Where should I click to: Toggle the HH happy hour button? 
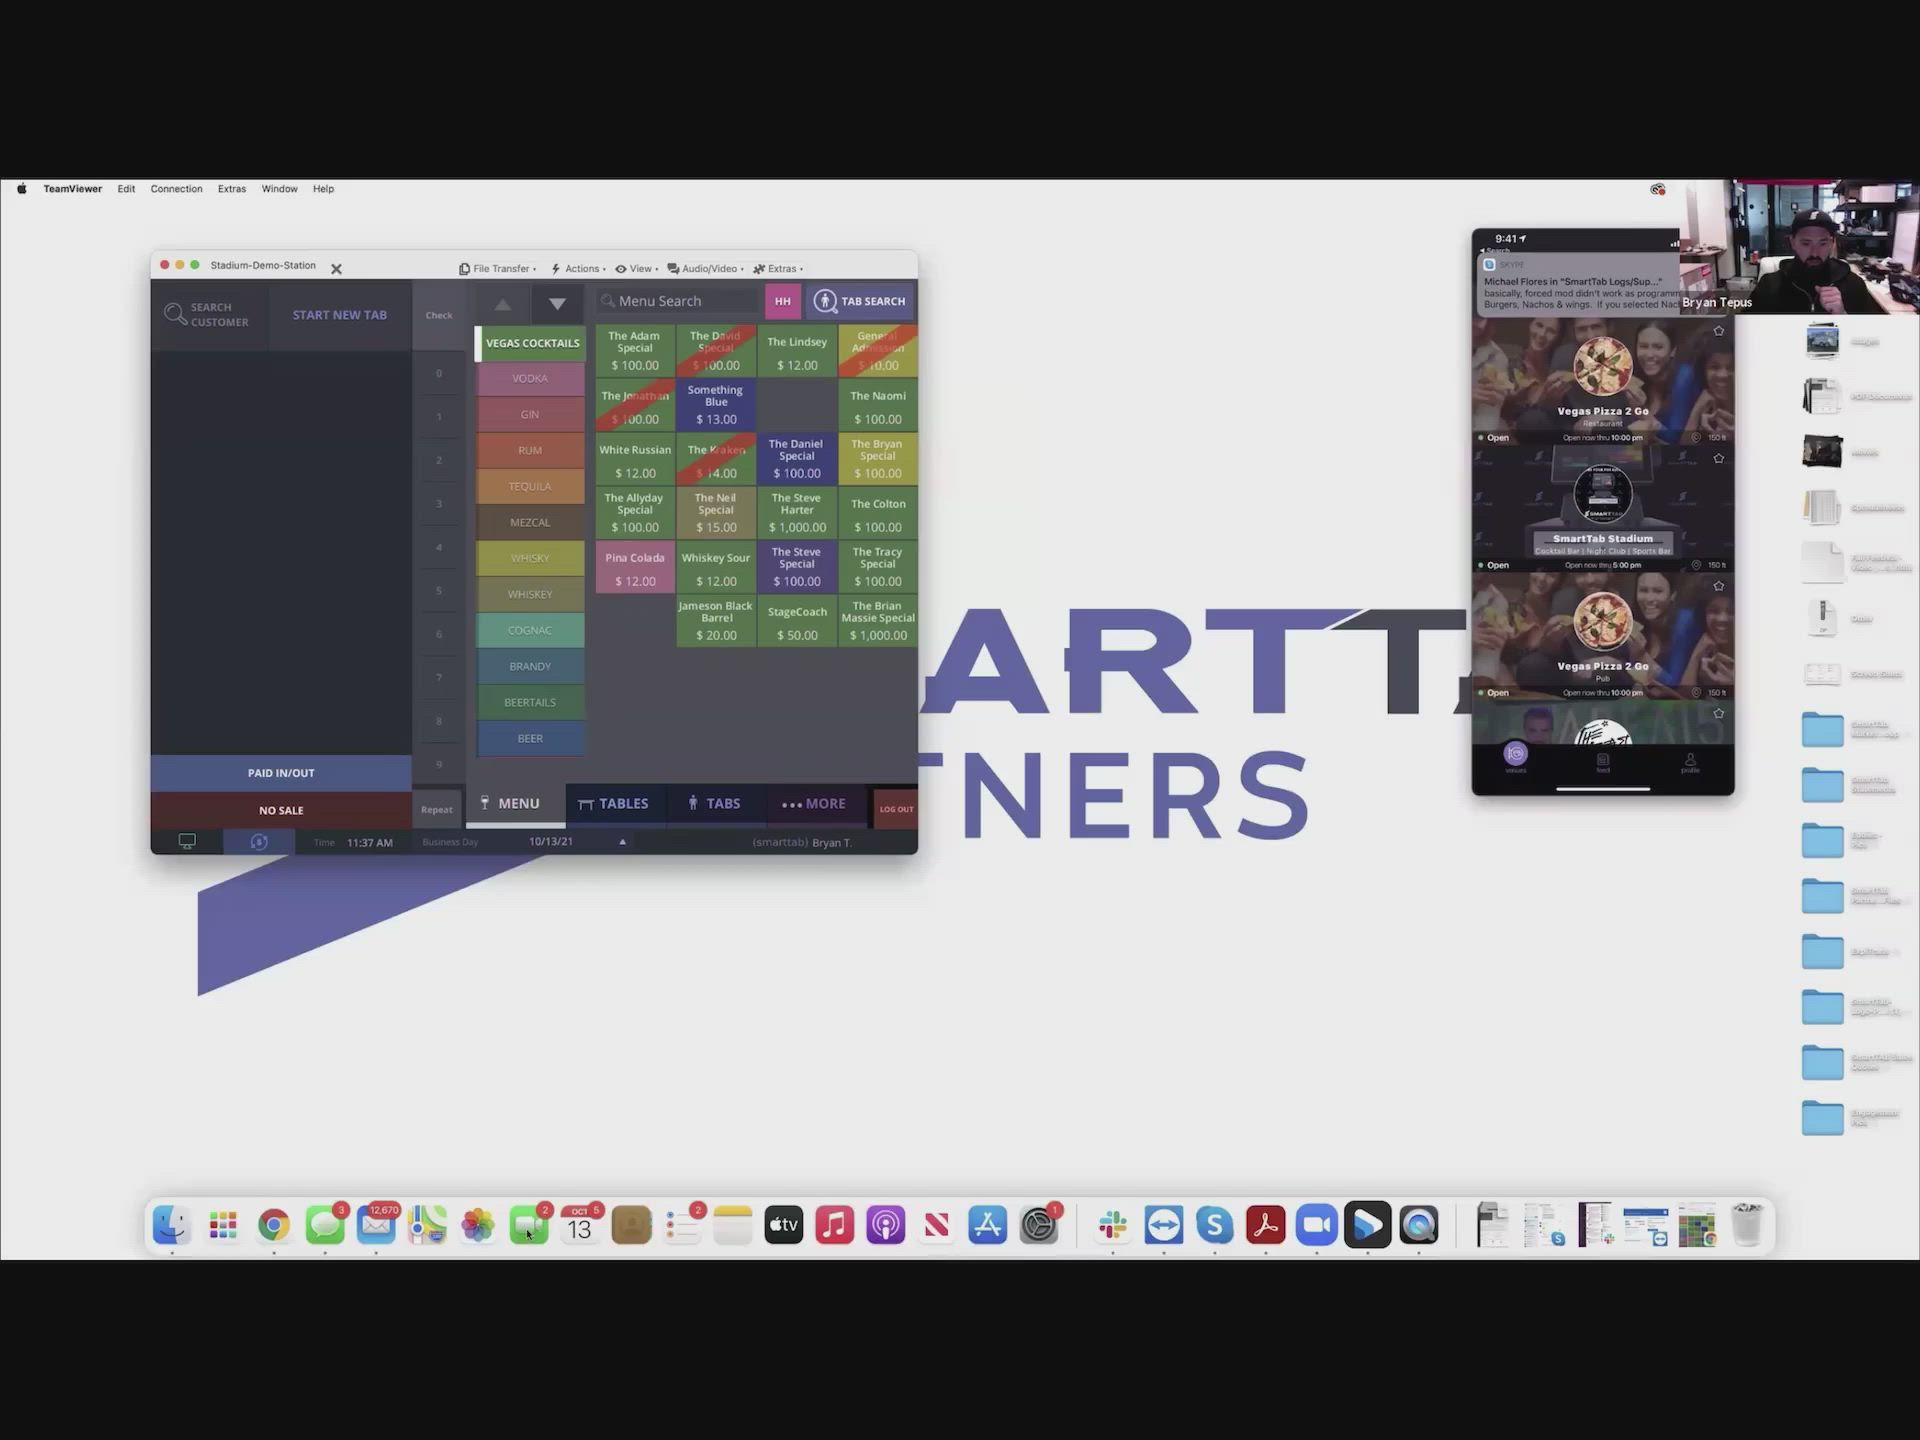[x=783, y=301]
